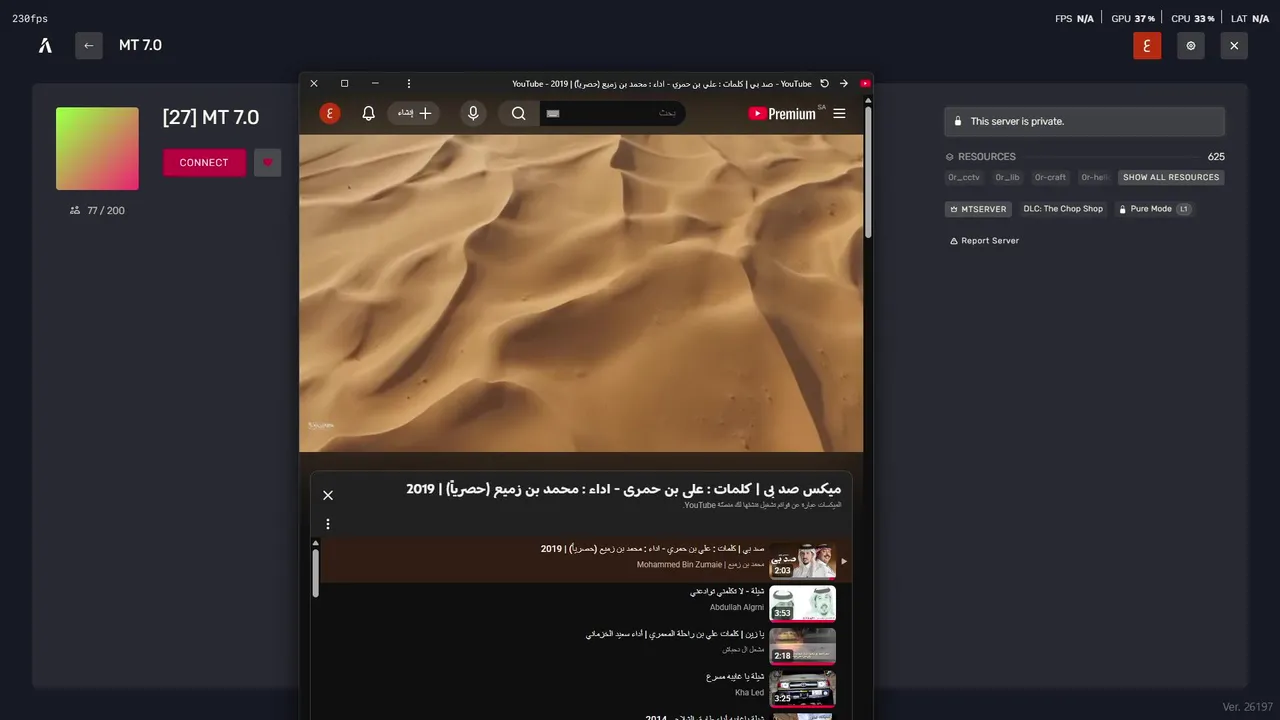The image size is (1280, 720).
Task: Connect to the MT 7.0 server
Action: (204, 163)
